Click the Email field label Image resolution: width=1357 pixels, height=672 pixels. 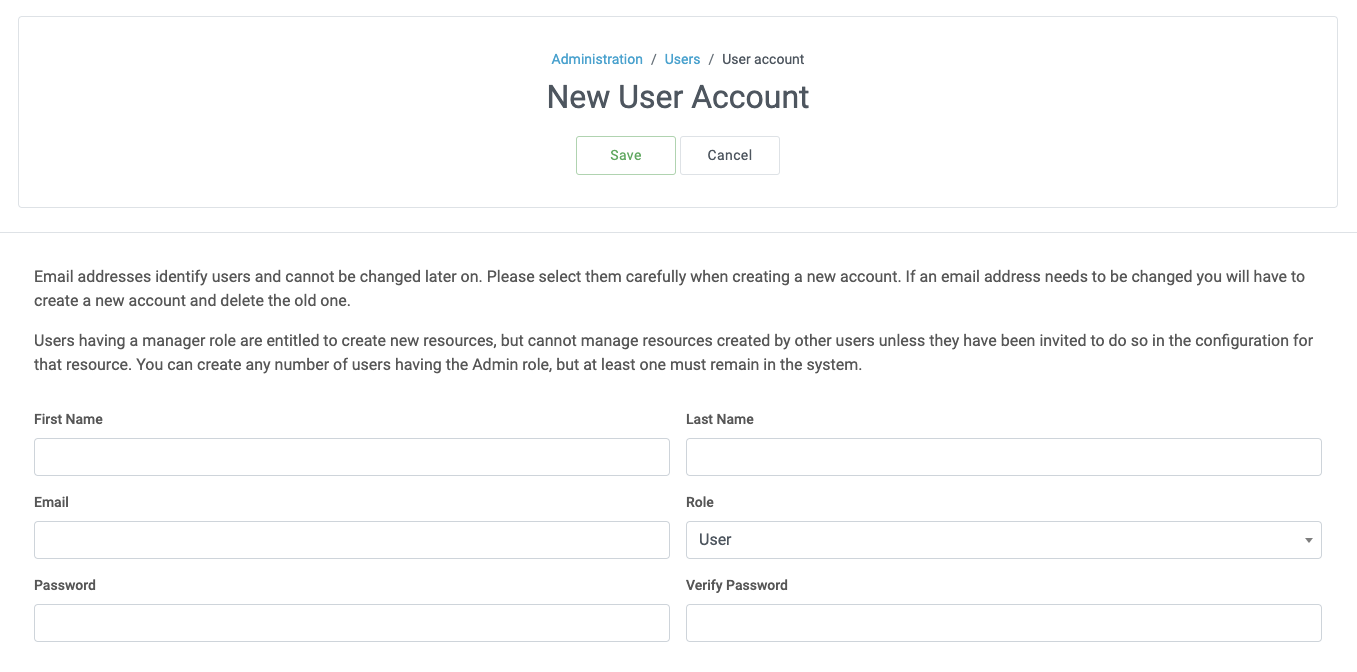[x=51, y=502]
